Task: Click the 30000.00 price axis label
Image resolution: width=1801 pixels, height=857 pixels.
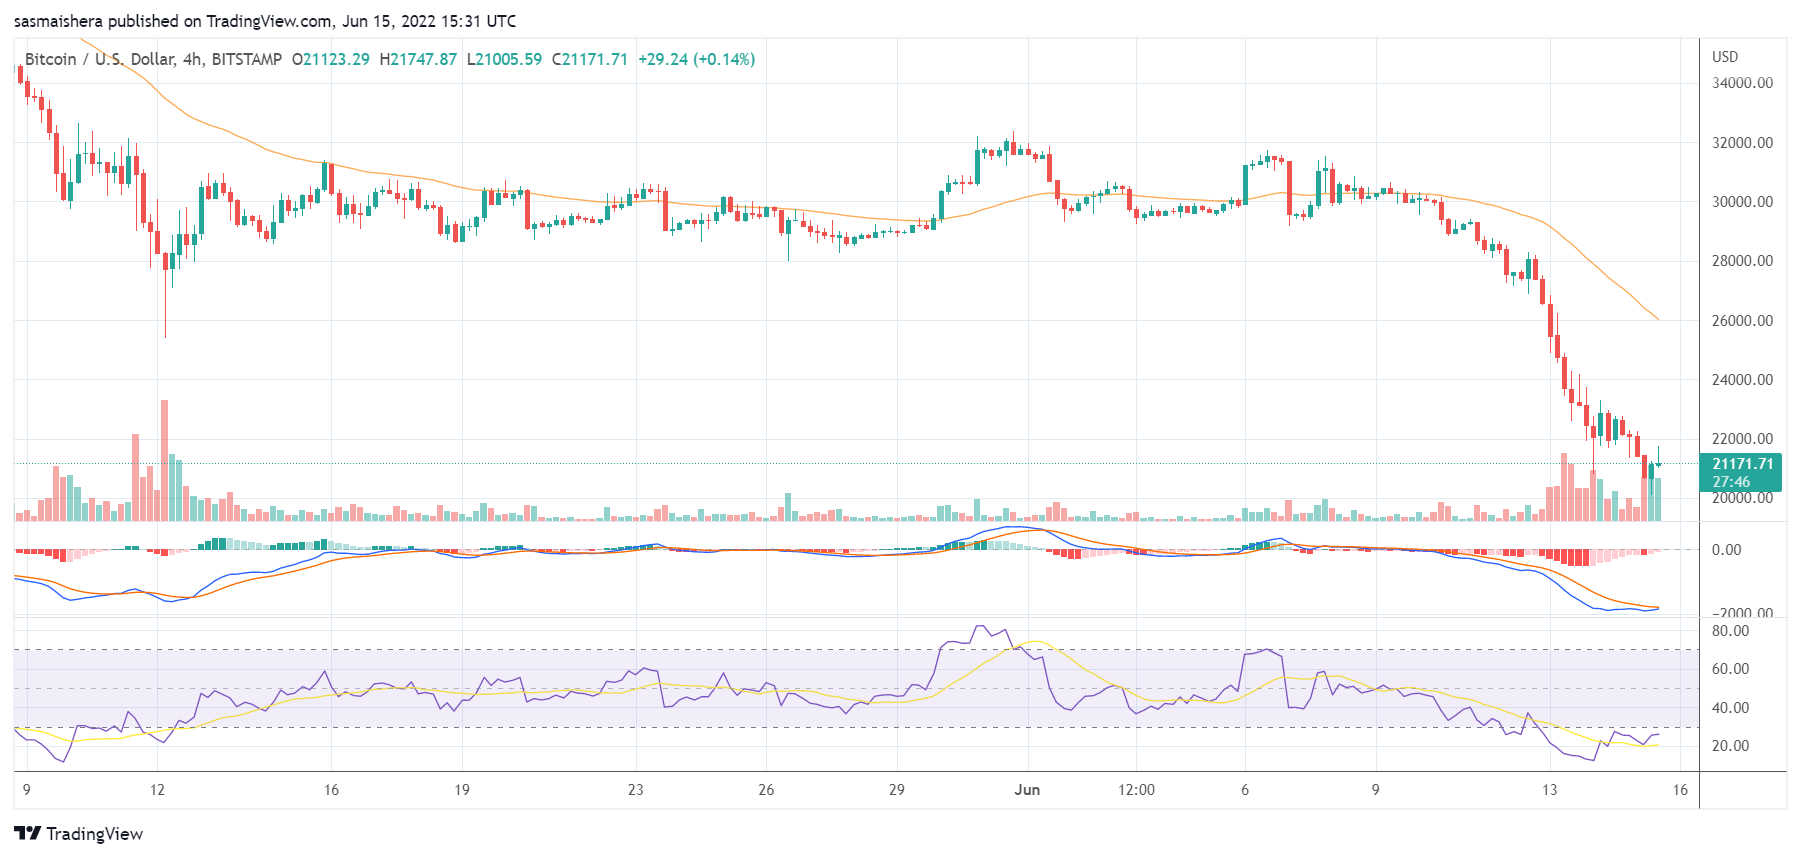Action: tap(1742, 202)
